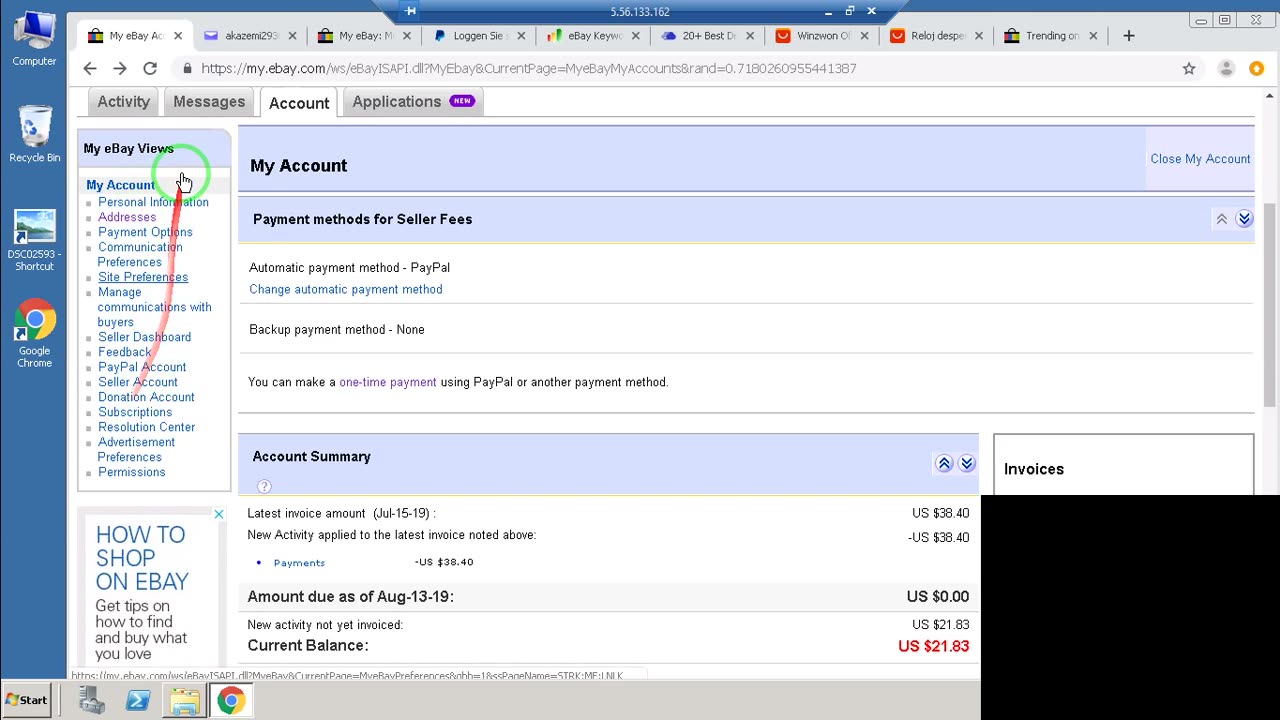
Task: Open the file explorer folder taskbar icon
Action: (184, 701)
